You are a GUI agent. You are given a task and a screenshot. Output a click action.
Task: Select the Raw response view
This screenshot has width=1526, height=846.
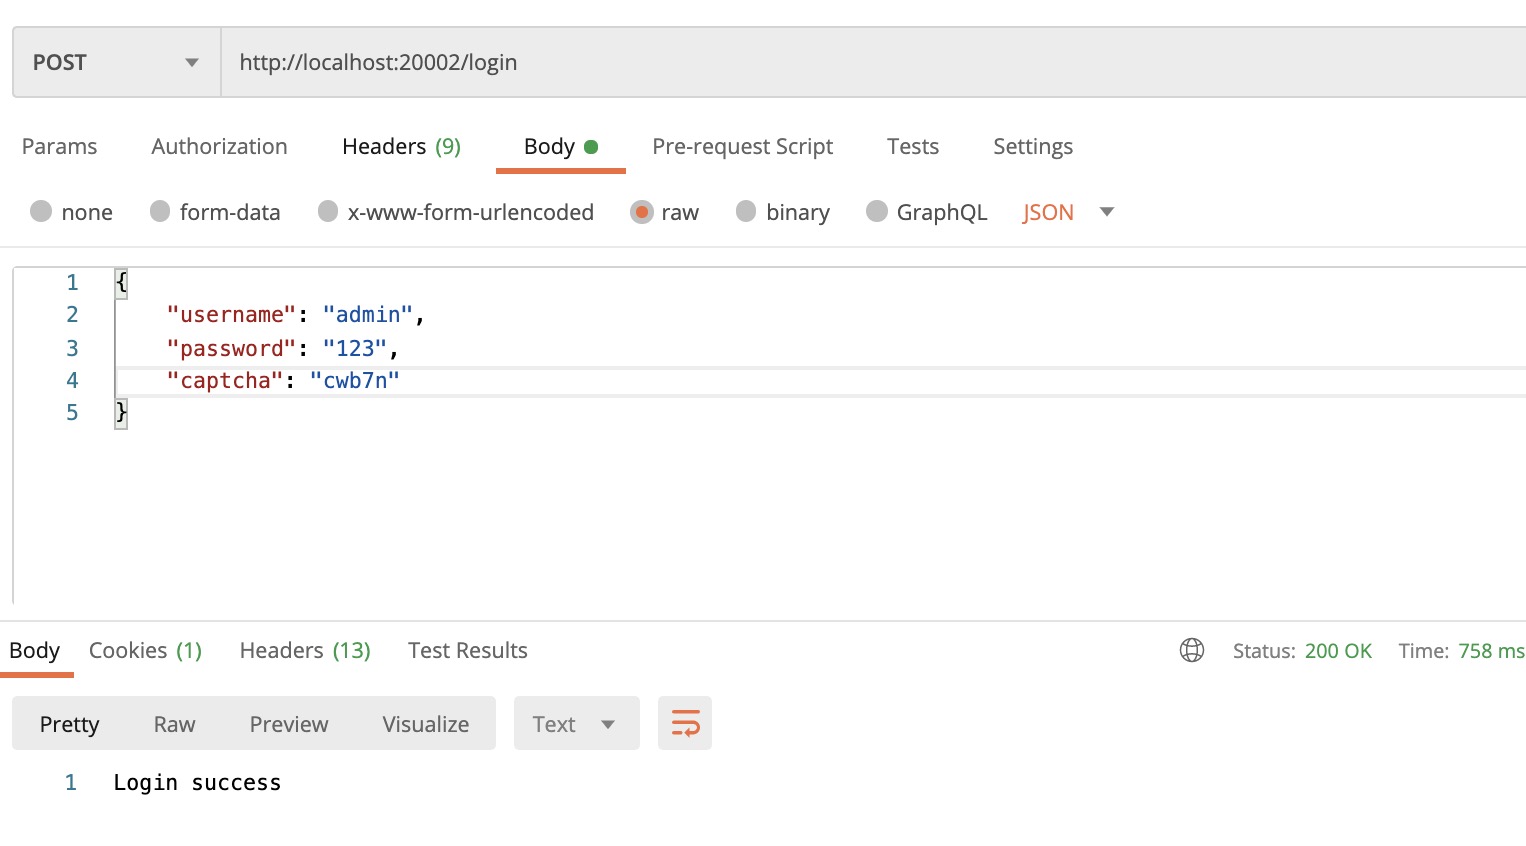tap(174, 724)
